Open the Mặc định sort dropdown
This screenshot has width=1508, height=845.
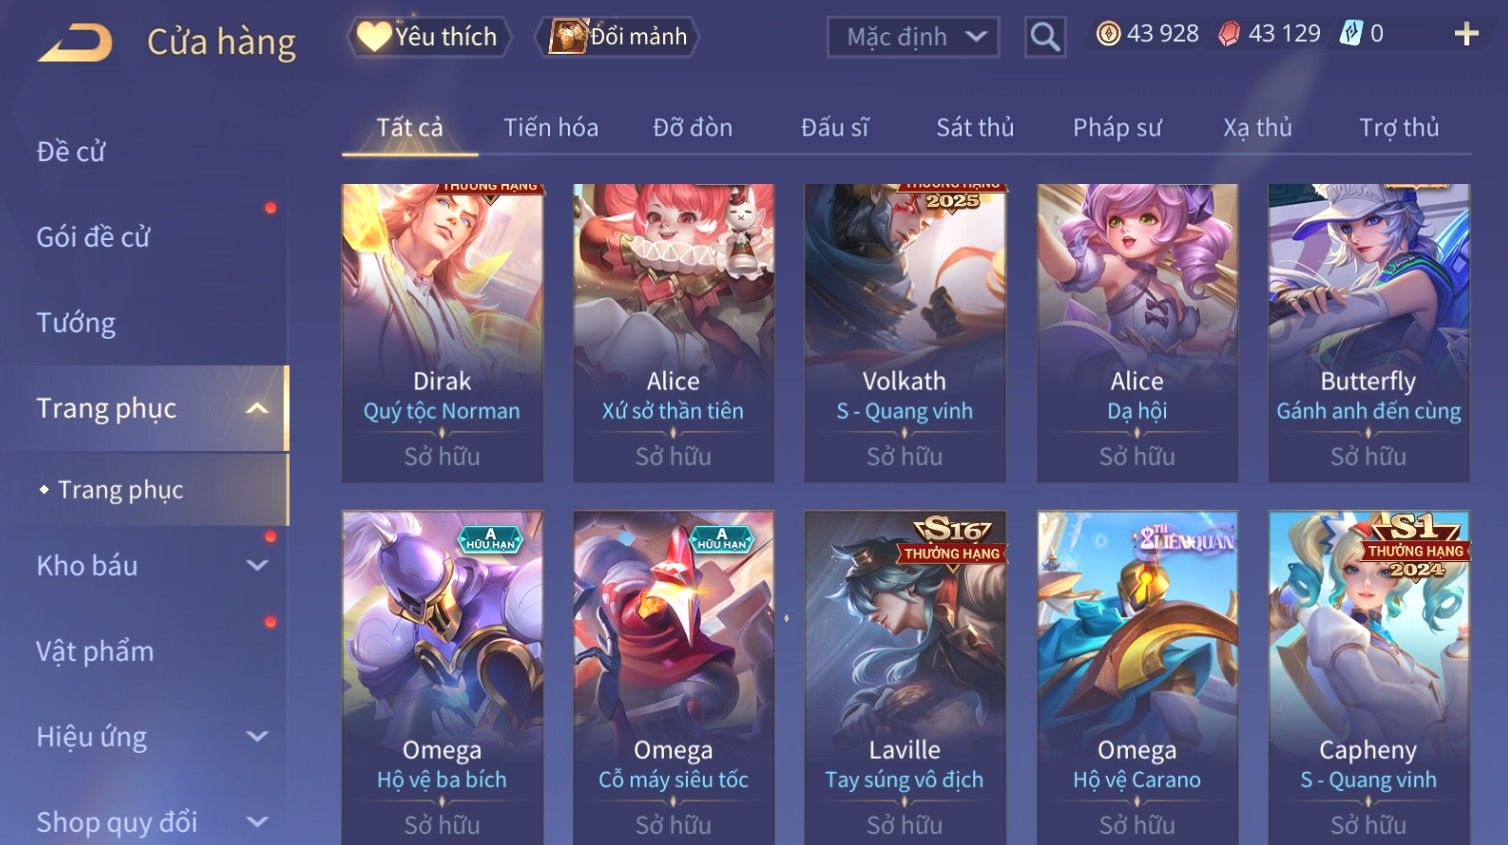coord(913,37)
